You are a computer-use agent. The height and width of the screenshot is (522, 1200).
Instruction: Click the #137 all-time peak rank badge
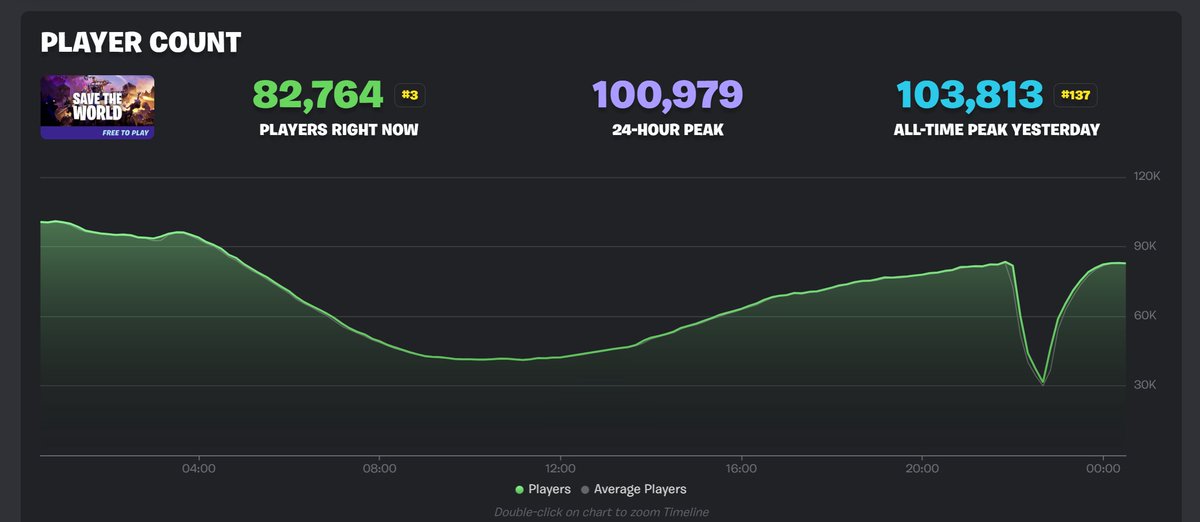pyautogui.click(x=1078, y=96)
